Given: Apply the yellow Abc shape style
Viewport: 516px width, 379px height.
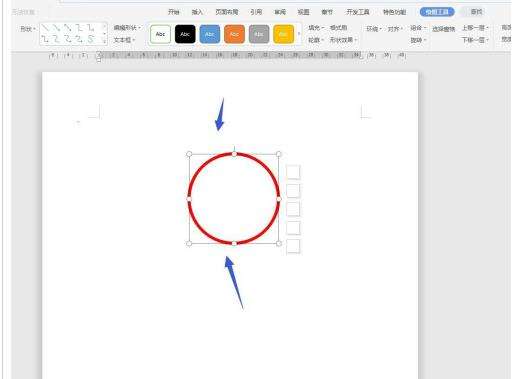Looking at the screenshot, I should (x=284, y=34).
